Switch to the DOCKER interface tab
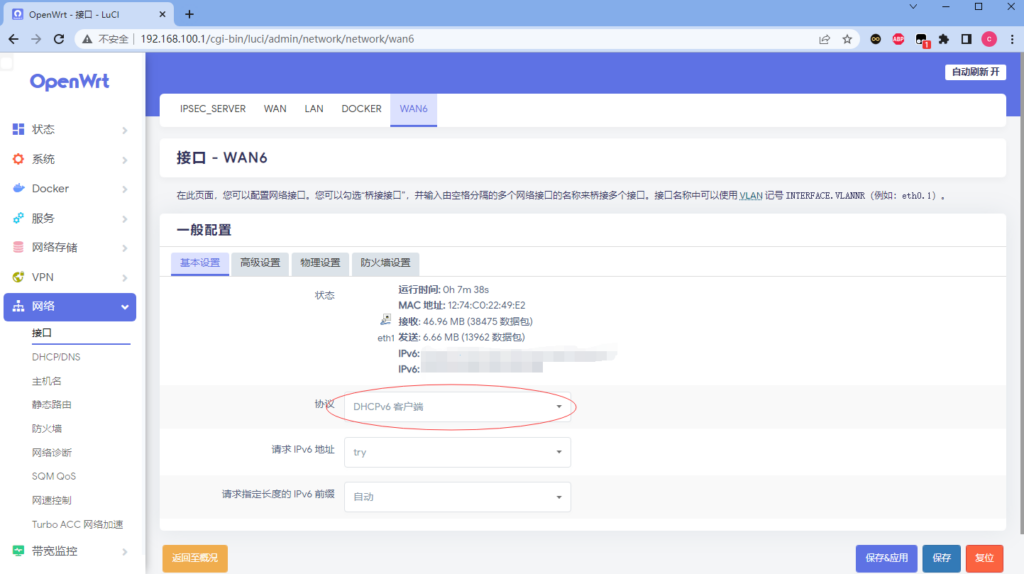The image size is (1024, 574). tap(361, 109)
